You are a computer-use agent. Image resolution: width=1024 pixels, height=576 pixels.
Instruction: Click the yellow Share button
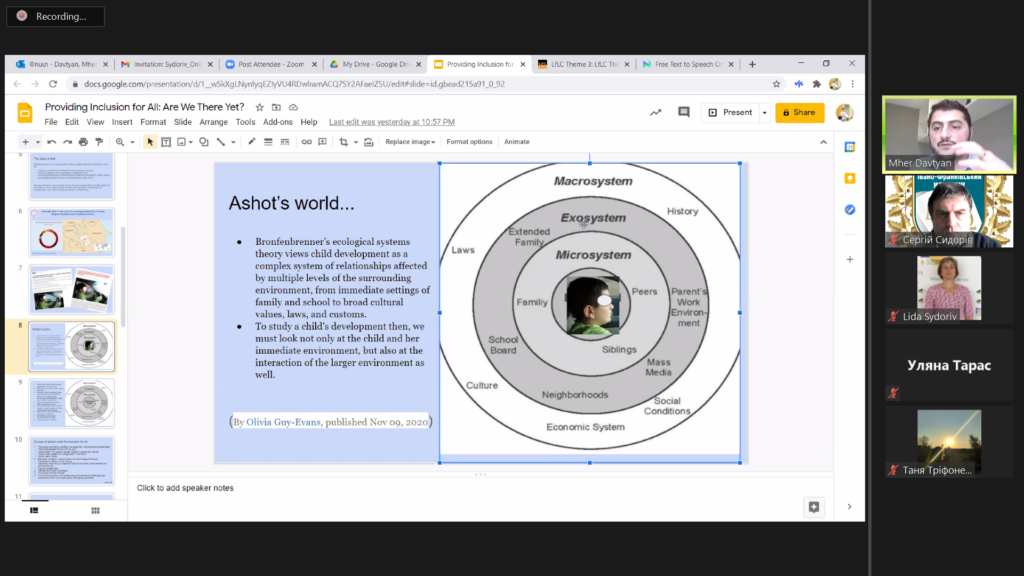[x=799, y=112]
